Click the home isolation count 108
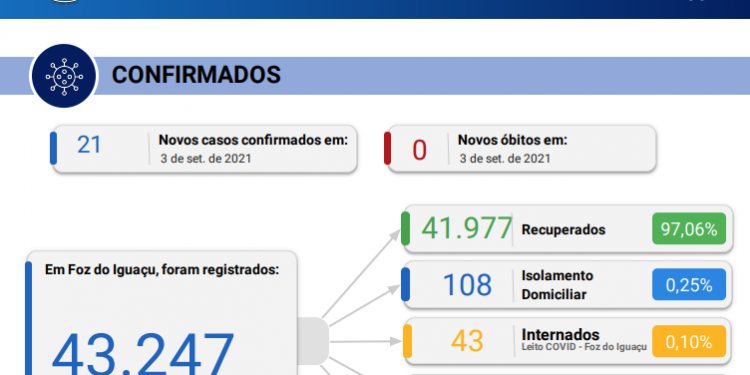750x375 pixels. click(467, 285)
